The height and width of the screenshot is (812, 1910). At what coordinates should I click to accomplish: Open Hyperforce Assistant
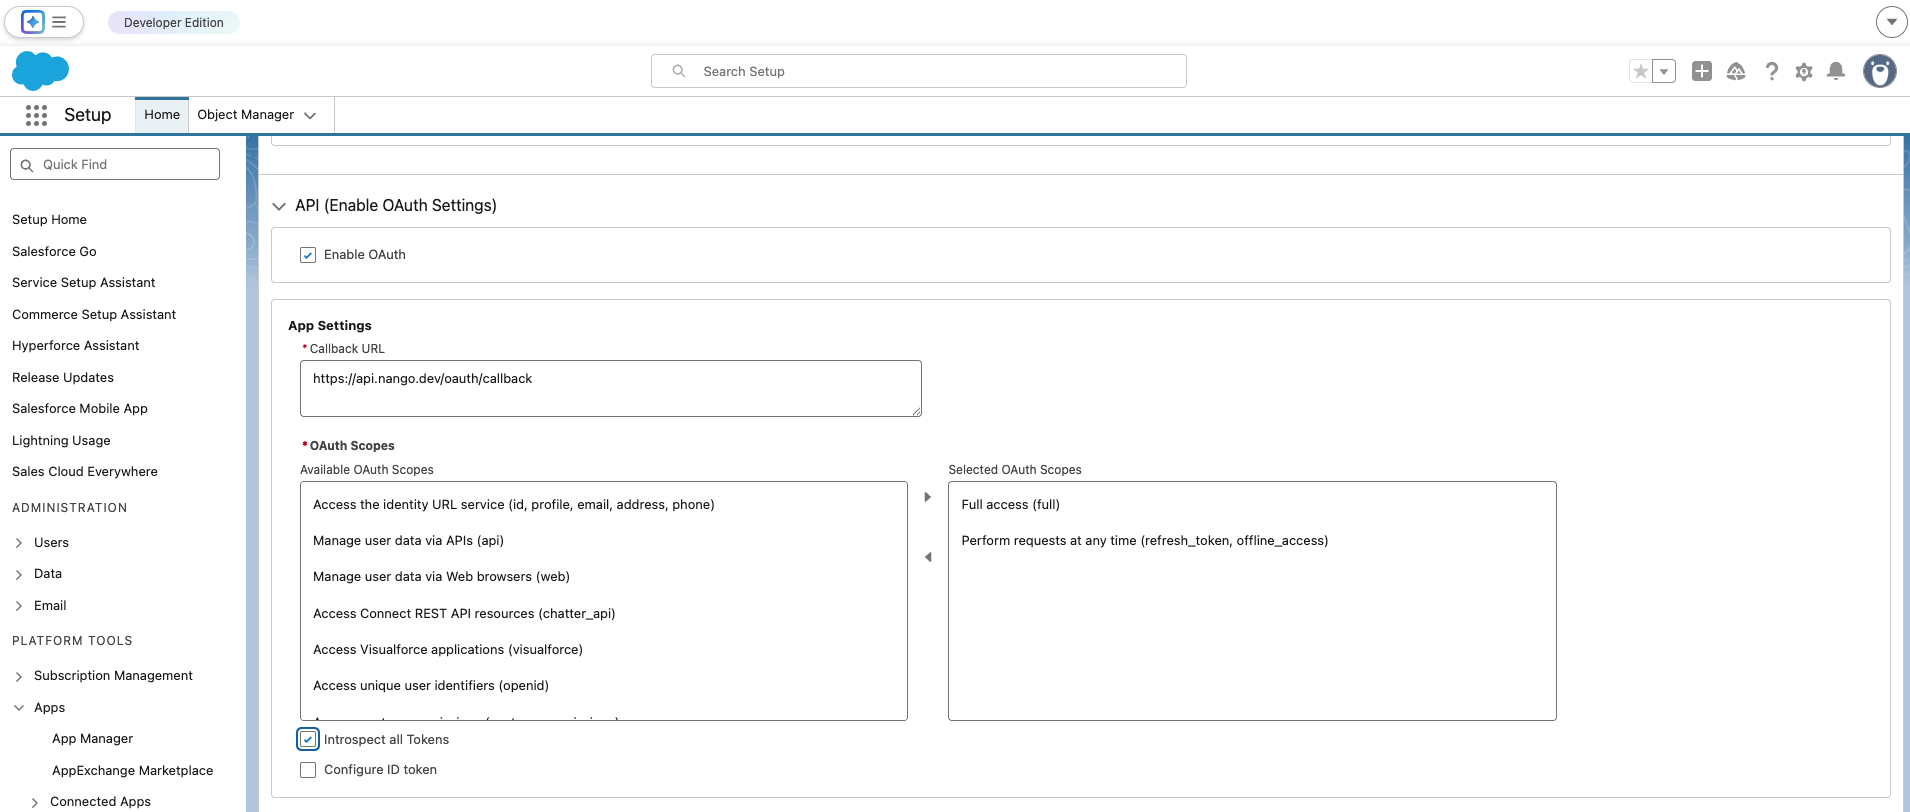pyautogui.click(x=76, y=346)
